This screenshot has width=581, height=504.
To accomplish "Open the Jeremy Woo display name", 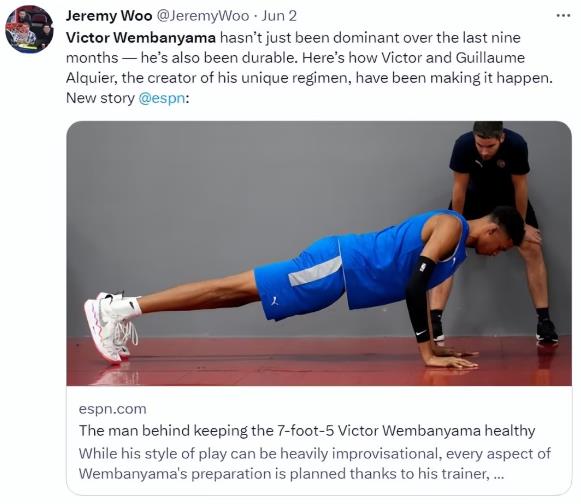I will coord(109,16).
